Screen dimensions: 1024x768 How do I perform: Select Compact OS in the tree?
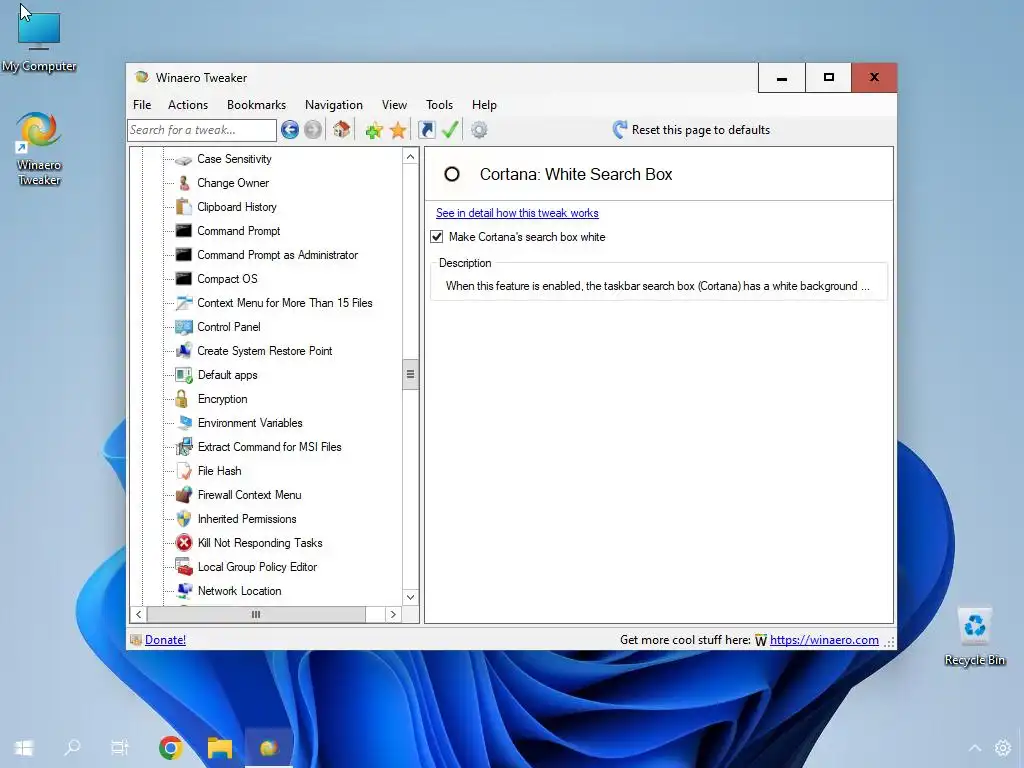coord(227,279)
